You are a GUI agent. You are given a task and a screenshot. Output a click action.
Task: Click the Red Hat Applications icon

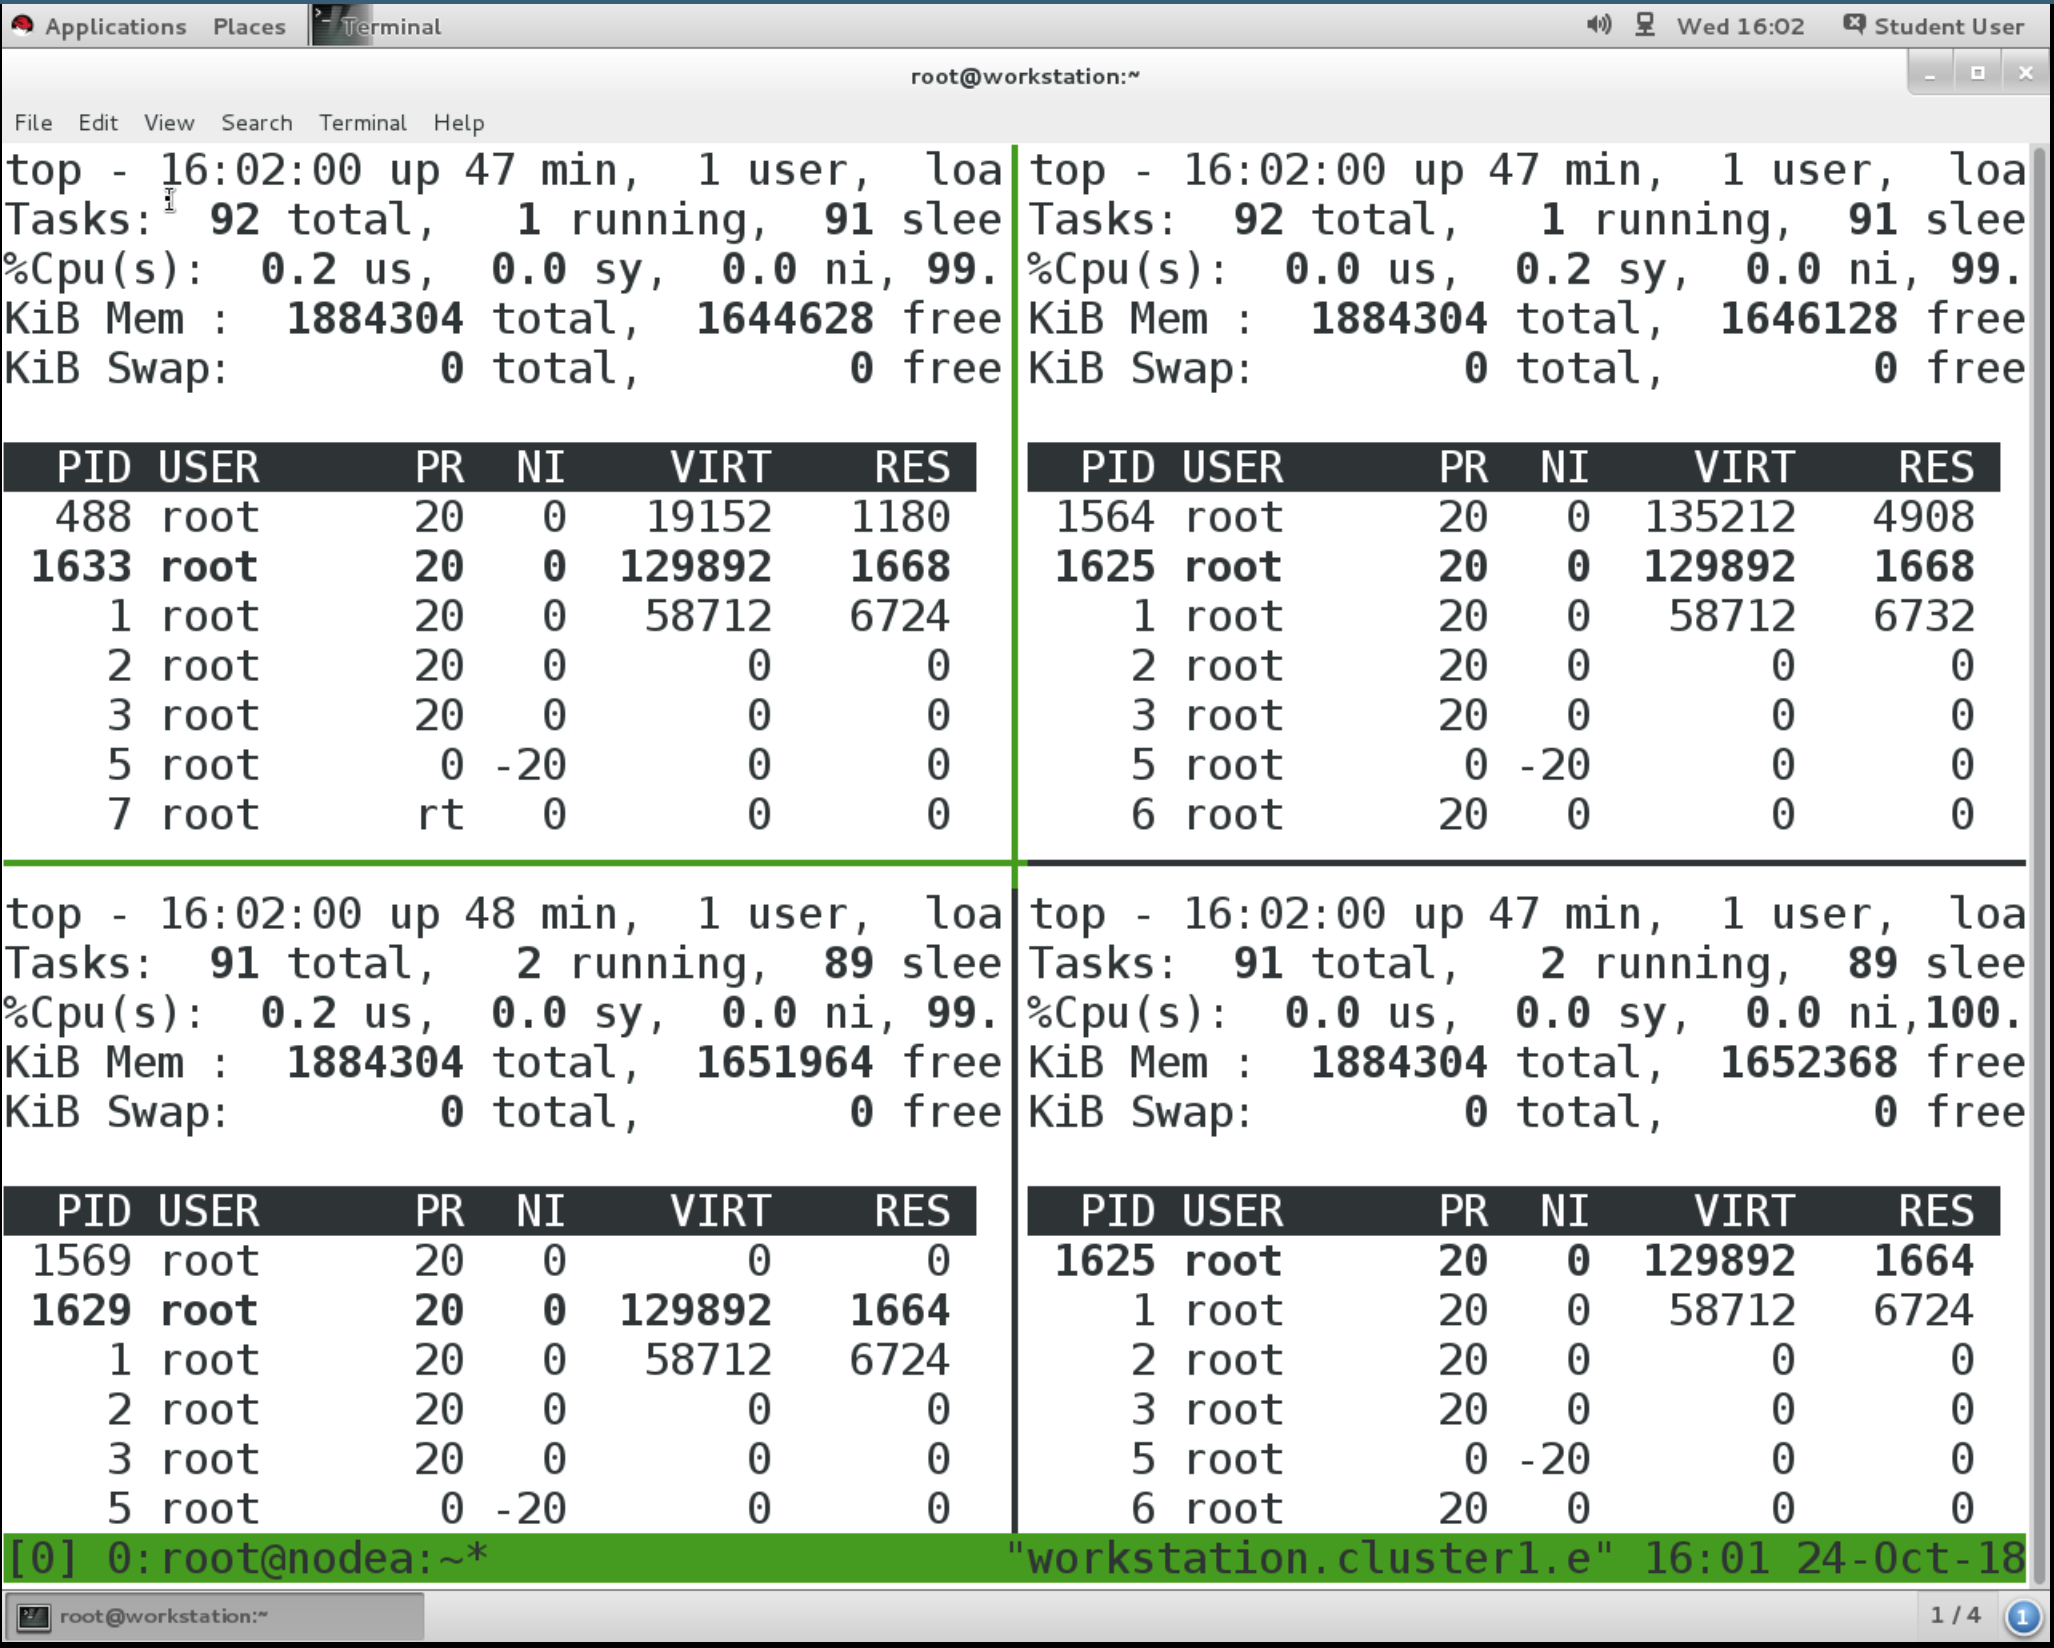22,26
